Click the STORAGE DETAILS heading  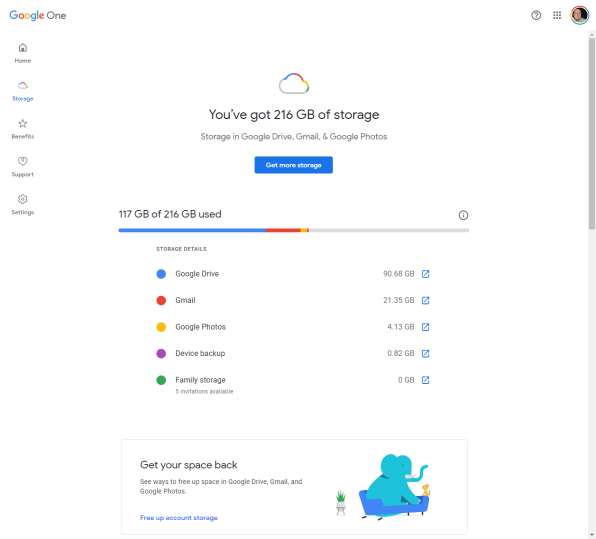click(x=181, y=249)
